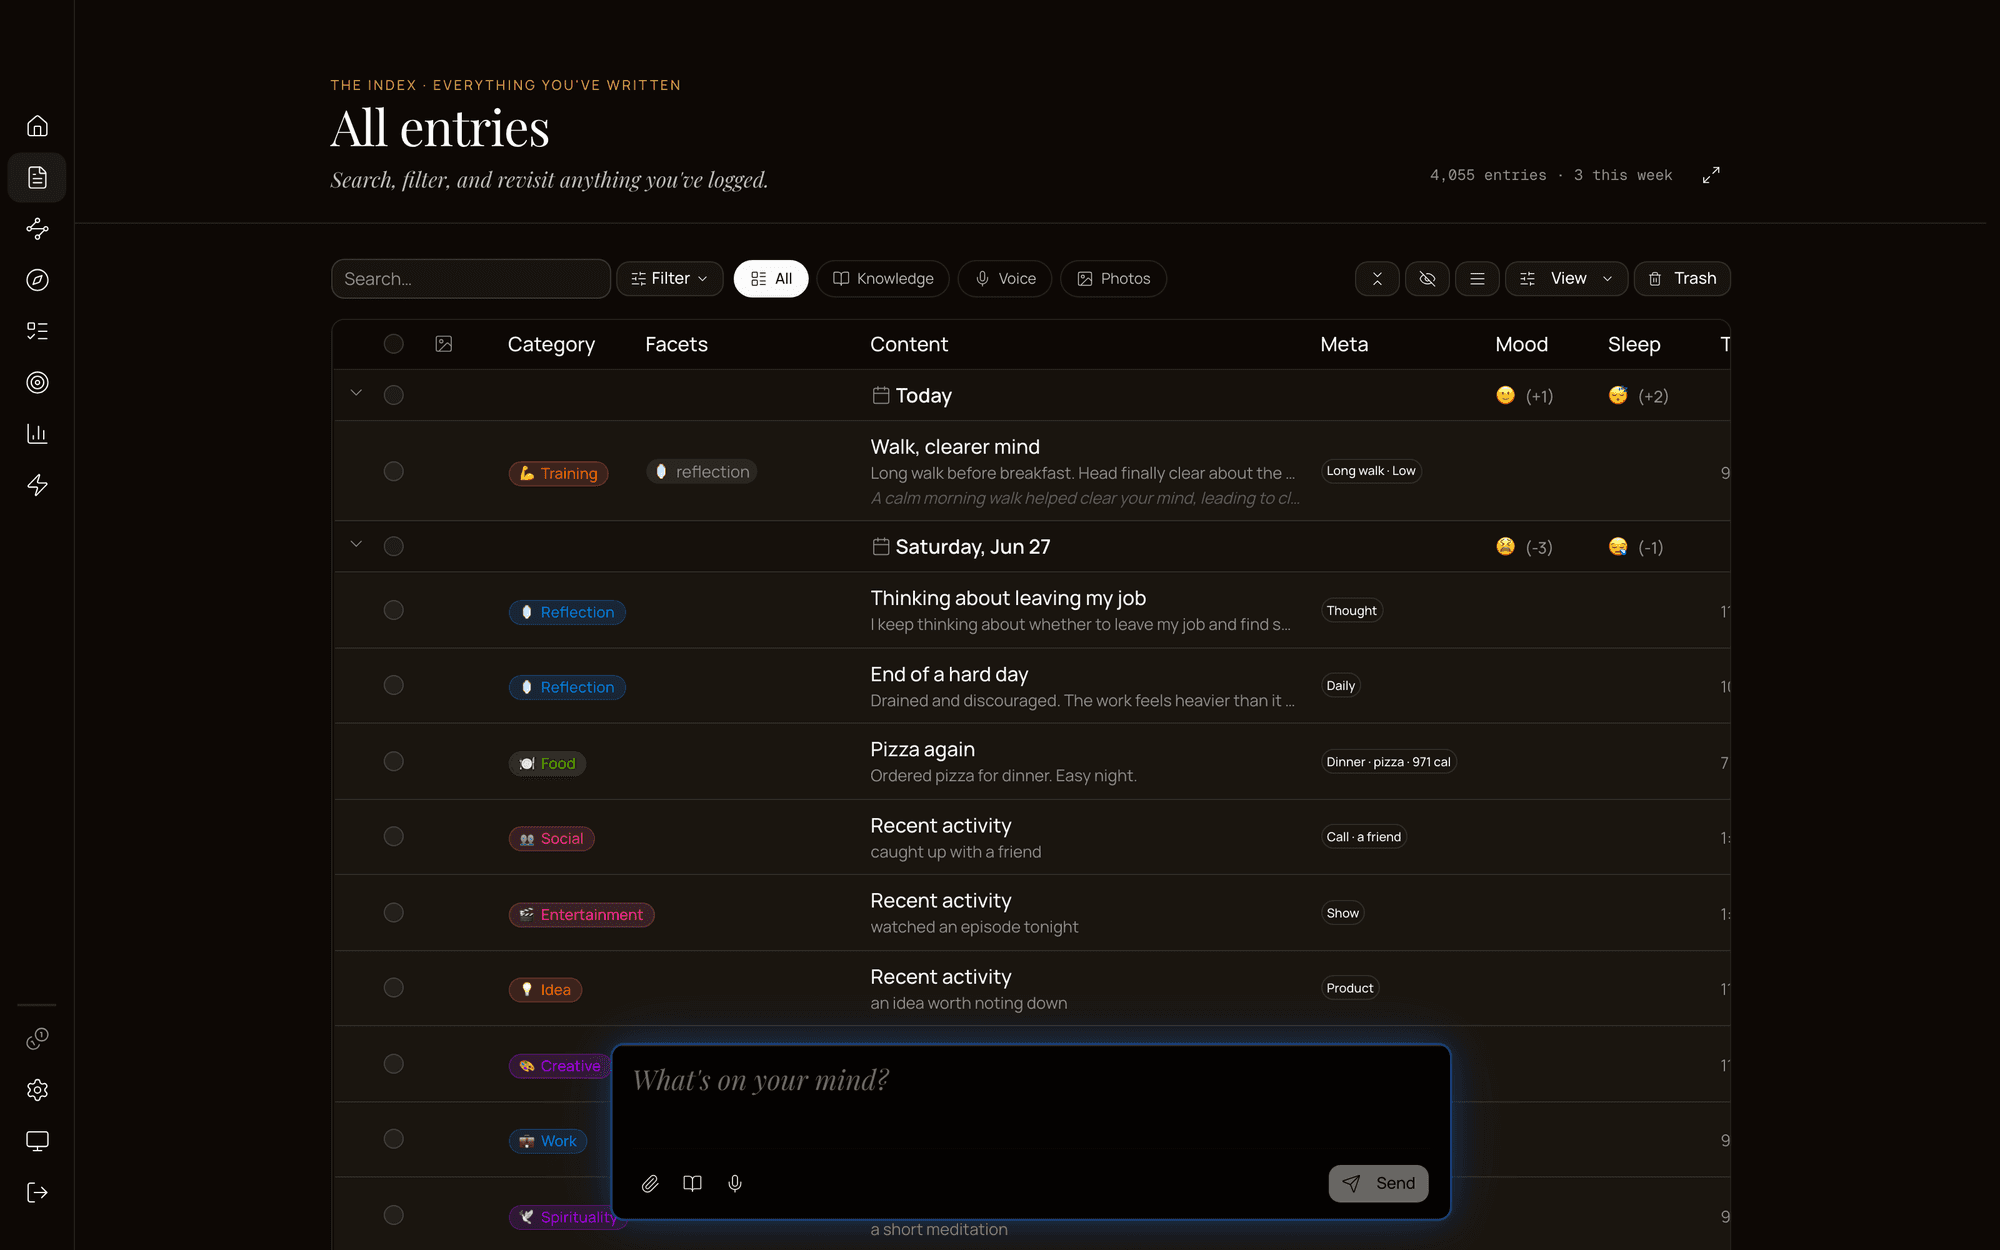Image resolution: width=2000 pixels, height=1250 pixels.
Task: Toggle the hidden-eye visibility button
Action: [x=1427, y=279]
